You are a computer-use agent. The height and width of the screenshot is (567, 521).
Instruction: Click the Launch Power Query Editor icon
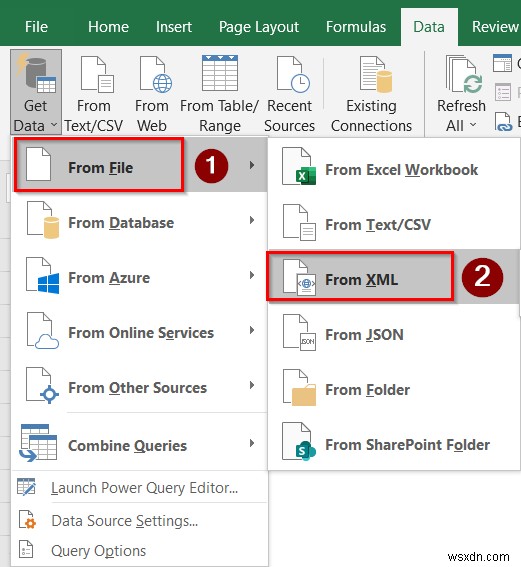[x=27, y=487]
